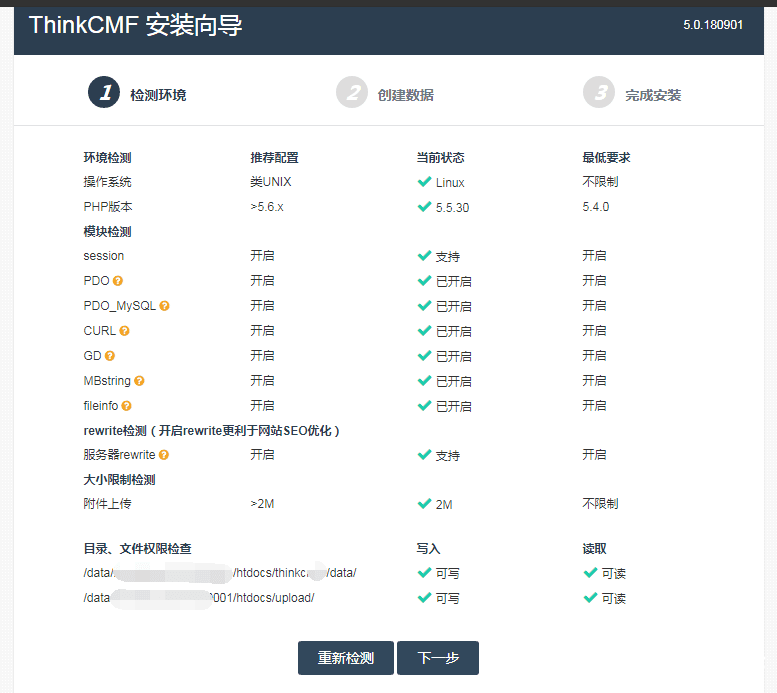
Task: Click the rewrite检测 section heading
Action: (x=212, y=431)
